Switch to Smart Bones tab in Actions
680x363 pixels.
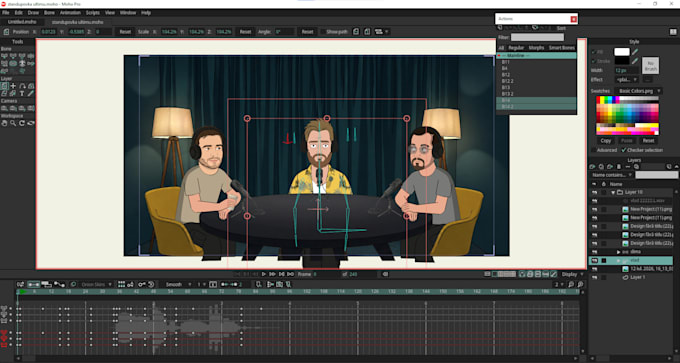tap(562, 48)
